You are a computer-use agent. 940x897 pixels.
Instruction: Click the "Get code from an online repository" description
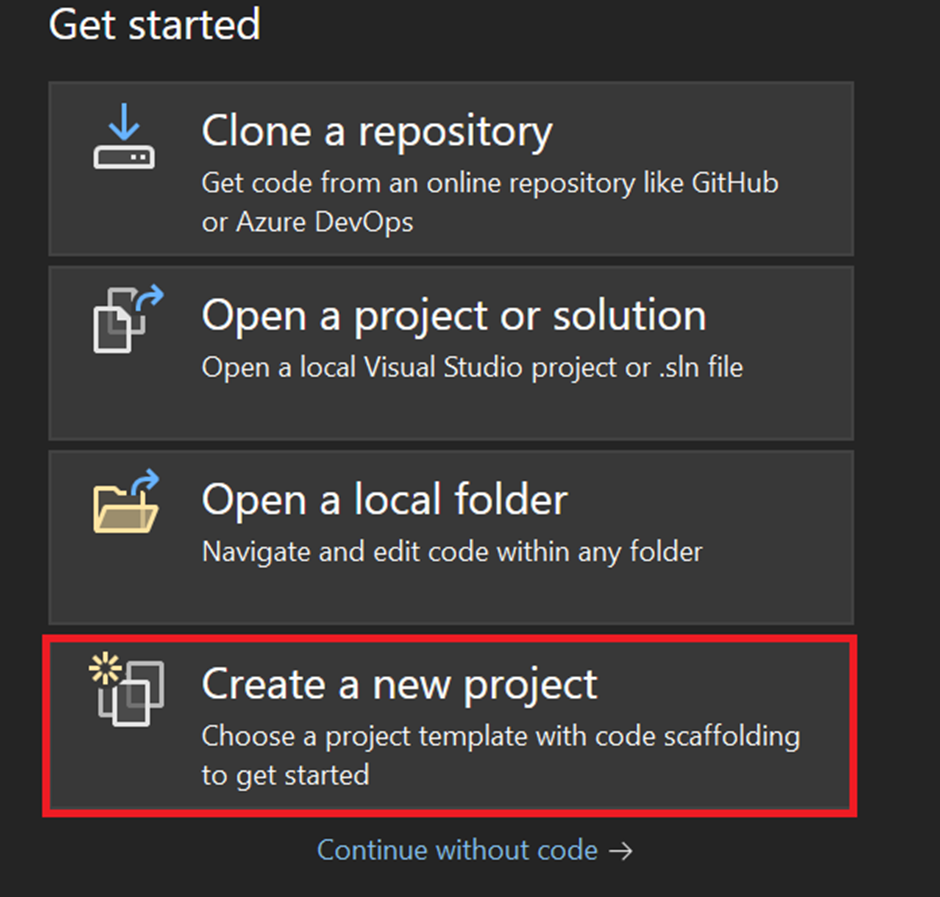point(490,183)
